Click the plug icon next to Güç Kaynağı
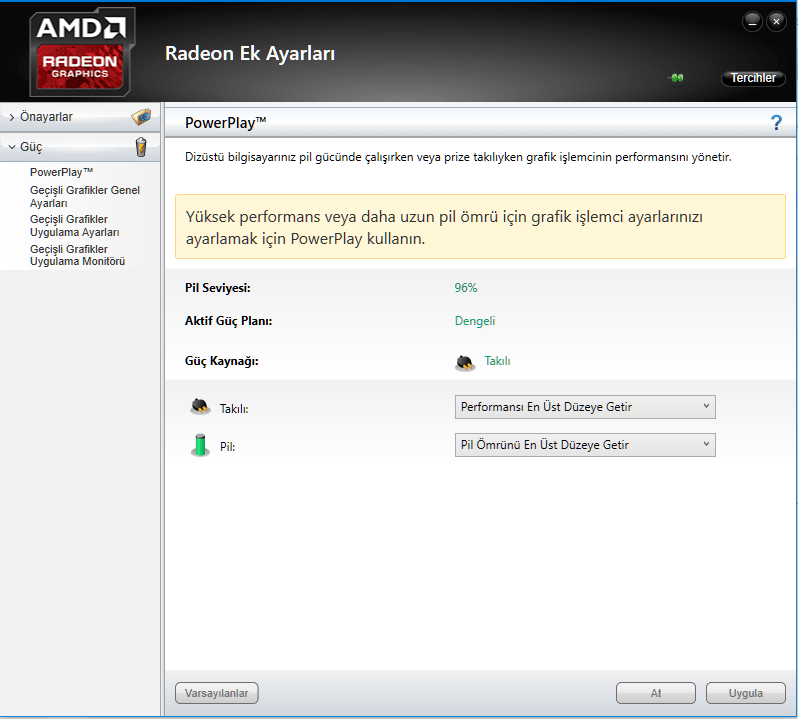Screen dimensions: 798x719 pos(465,362)
